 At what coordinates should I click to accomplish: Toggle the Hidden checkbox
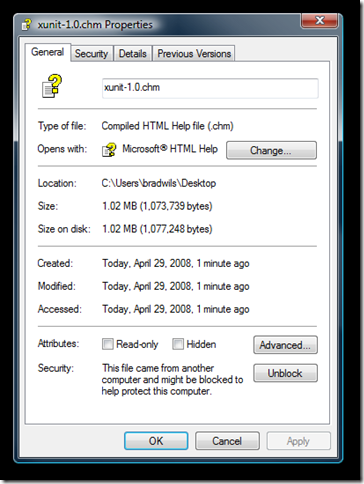(178, 344)
